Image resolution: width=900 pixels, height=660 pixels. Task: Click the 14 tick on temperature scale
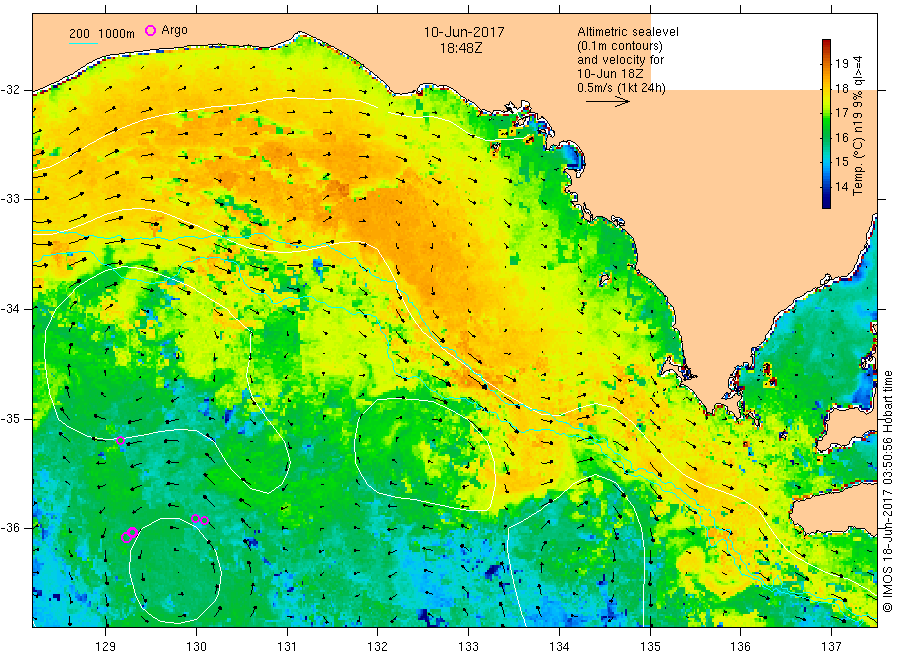(841, 187)
